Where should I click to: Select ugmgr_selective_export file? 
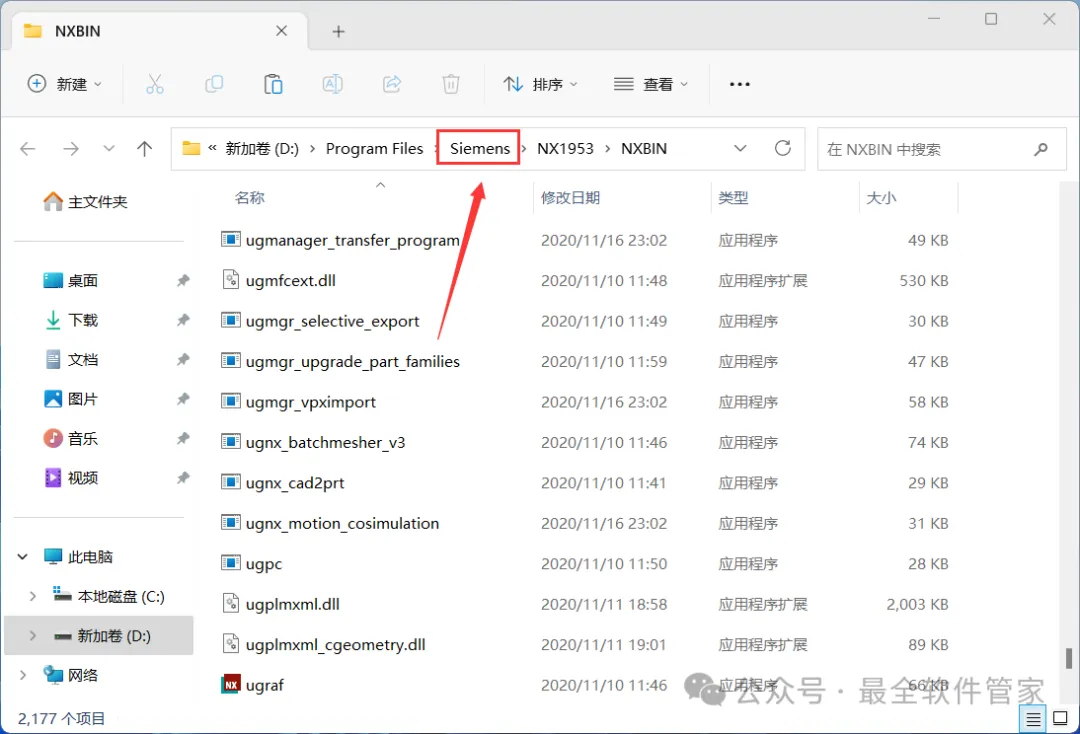pos(332,321)
